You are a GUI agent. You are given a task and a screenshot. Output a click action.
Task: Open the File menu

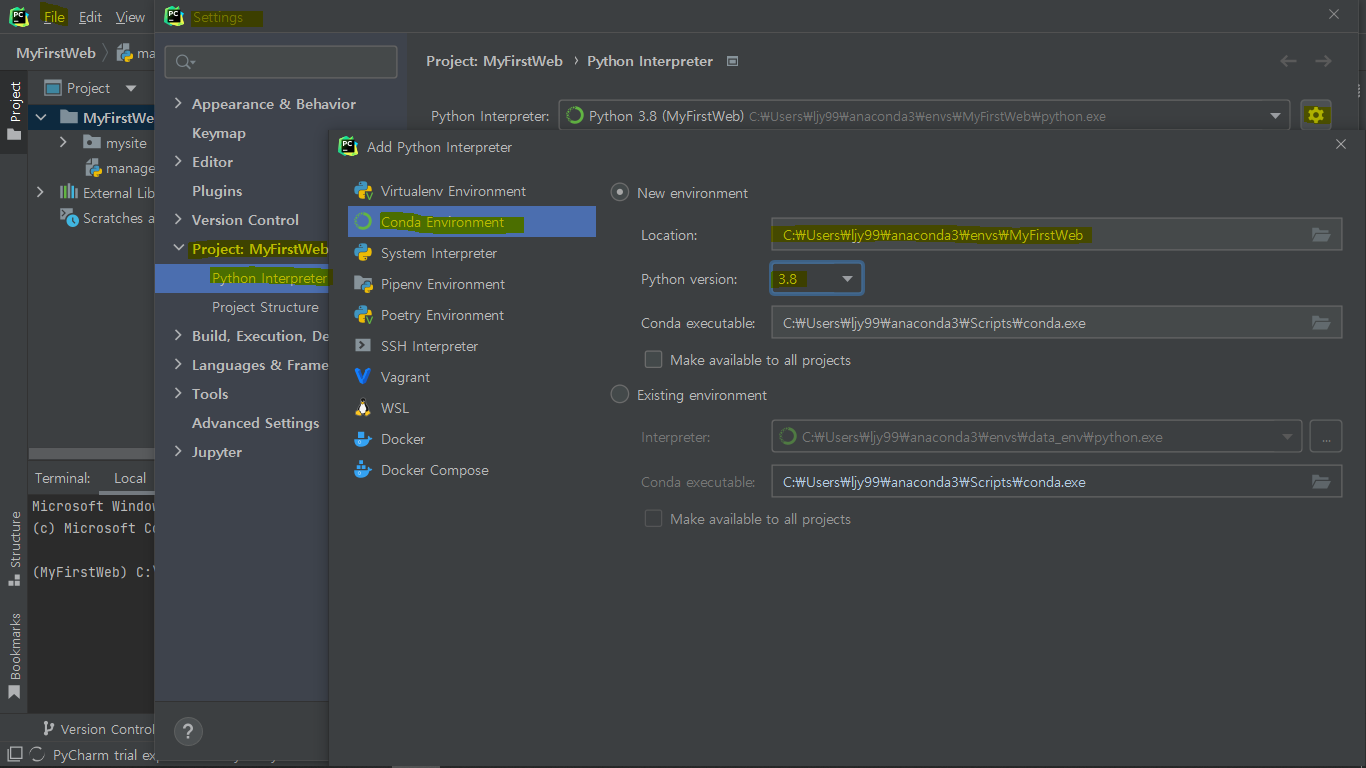click(54, 17)
